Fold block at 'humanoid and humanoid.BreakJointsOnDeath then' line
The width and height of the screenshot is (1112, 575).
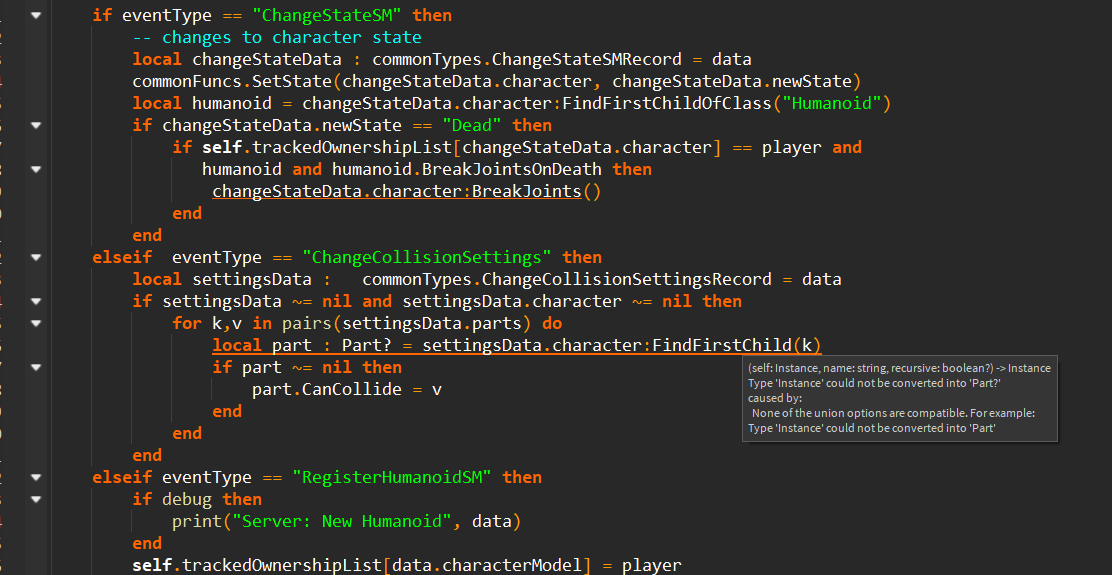coord(36,169)
